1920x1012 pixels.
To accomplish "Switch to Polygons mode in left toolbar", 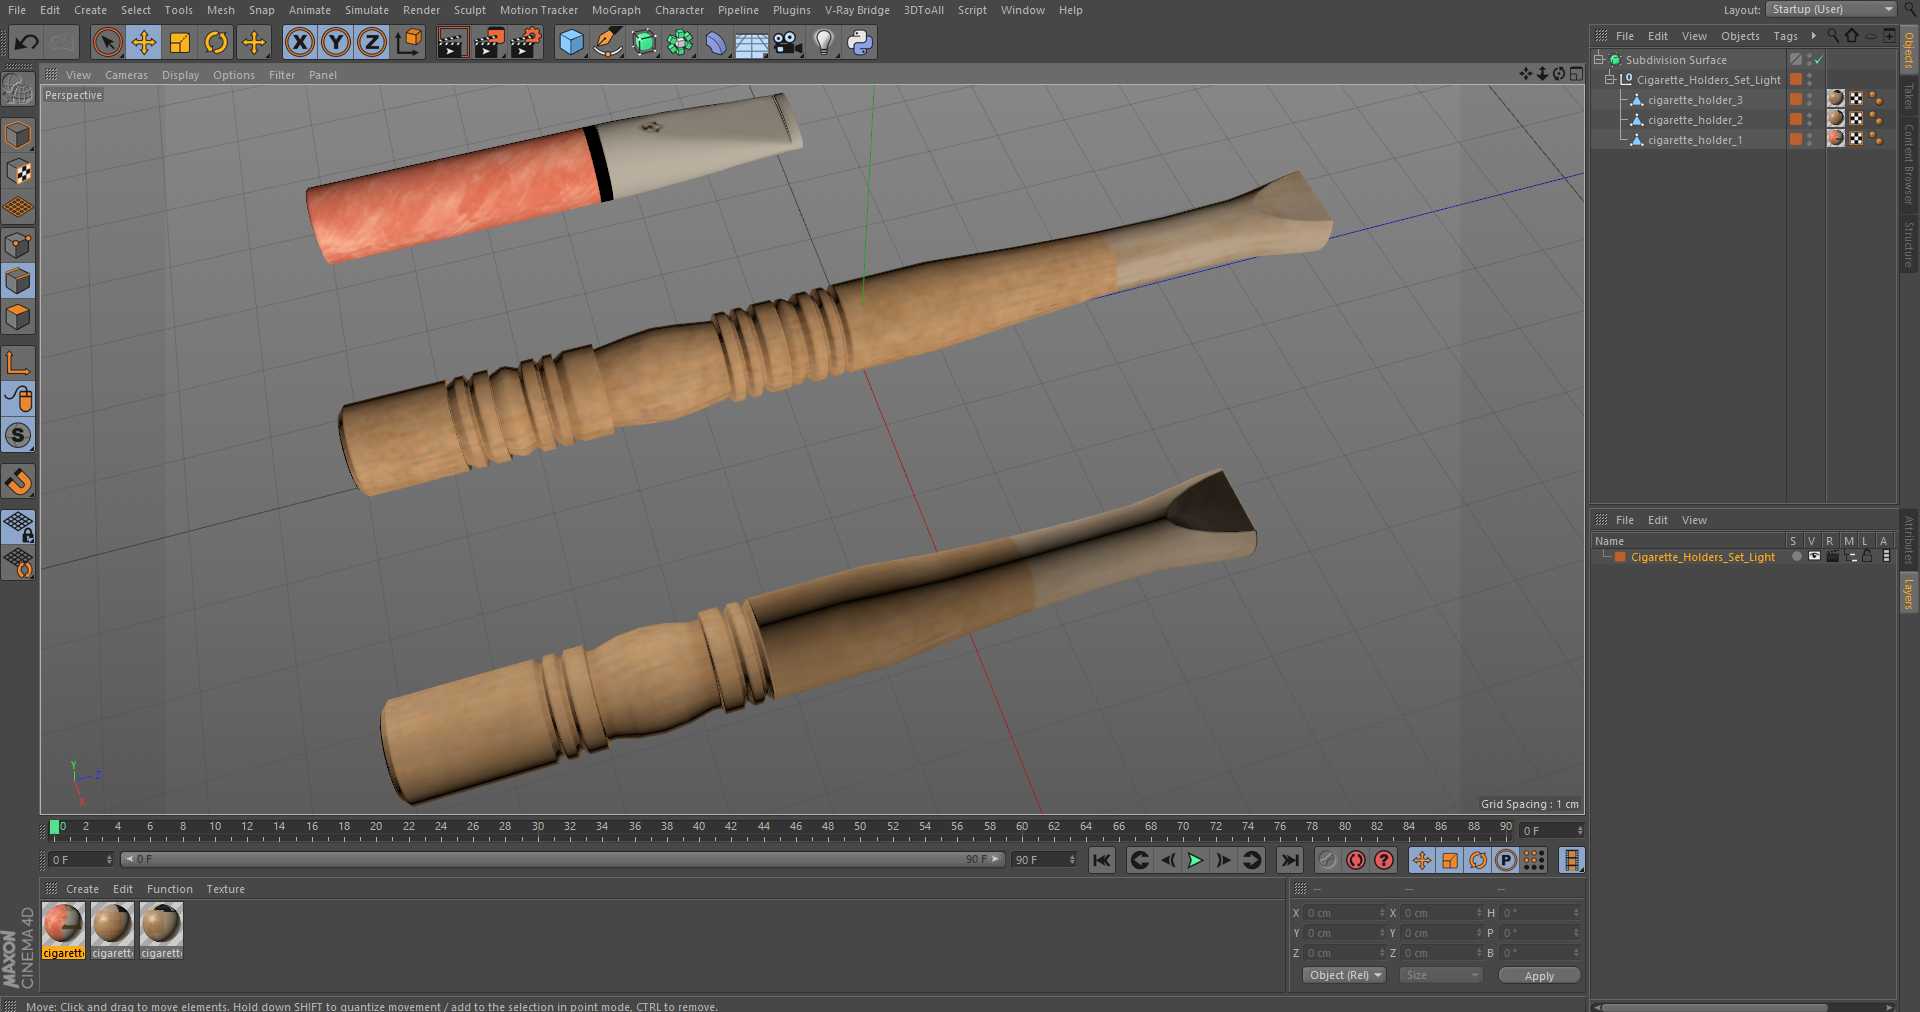I will (18, 317).
